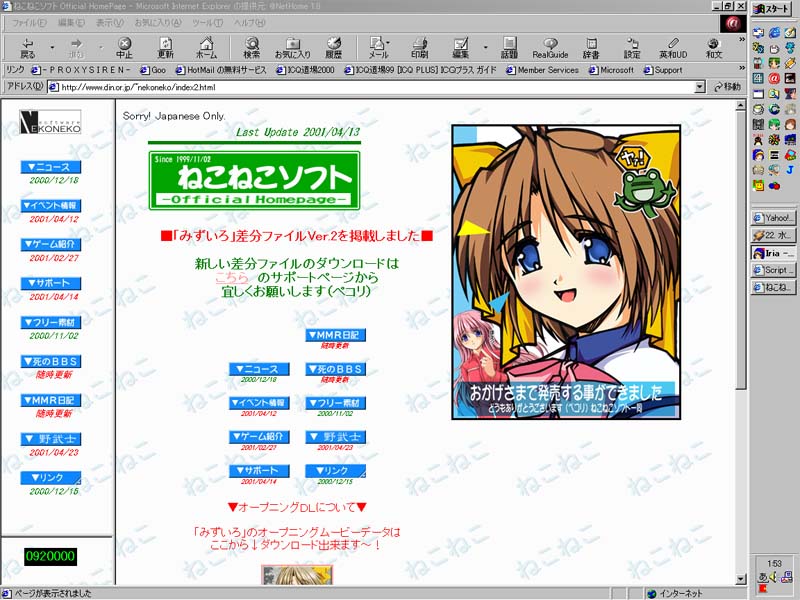
Task: Open the HotMail の無料サービス link
Action: coord(221,70)
